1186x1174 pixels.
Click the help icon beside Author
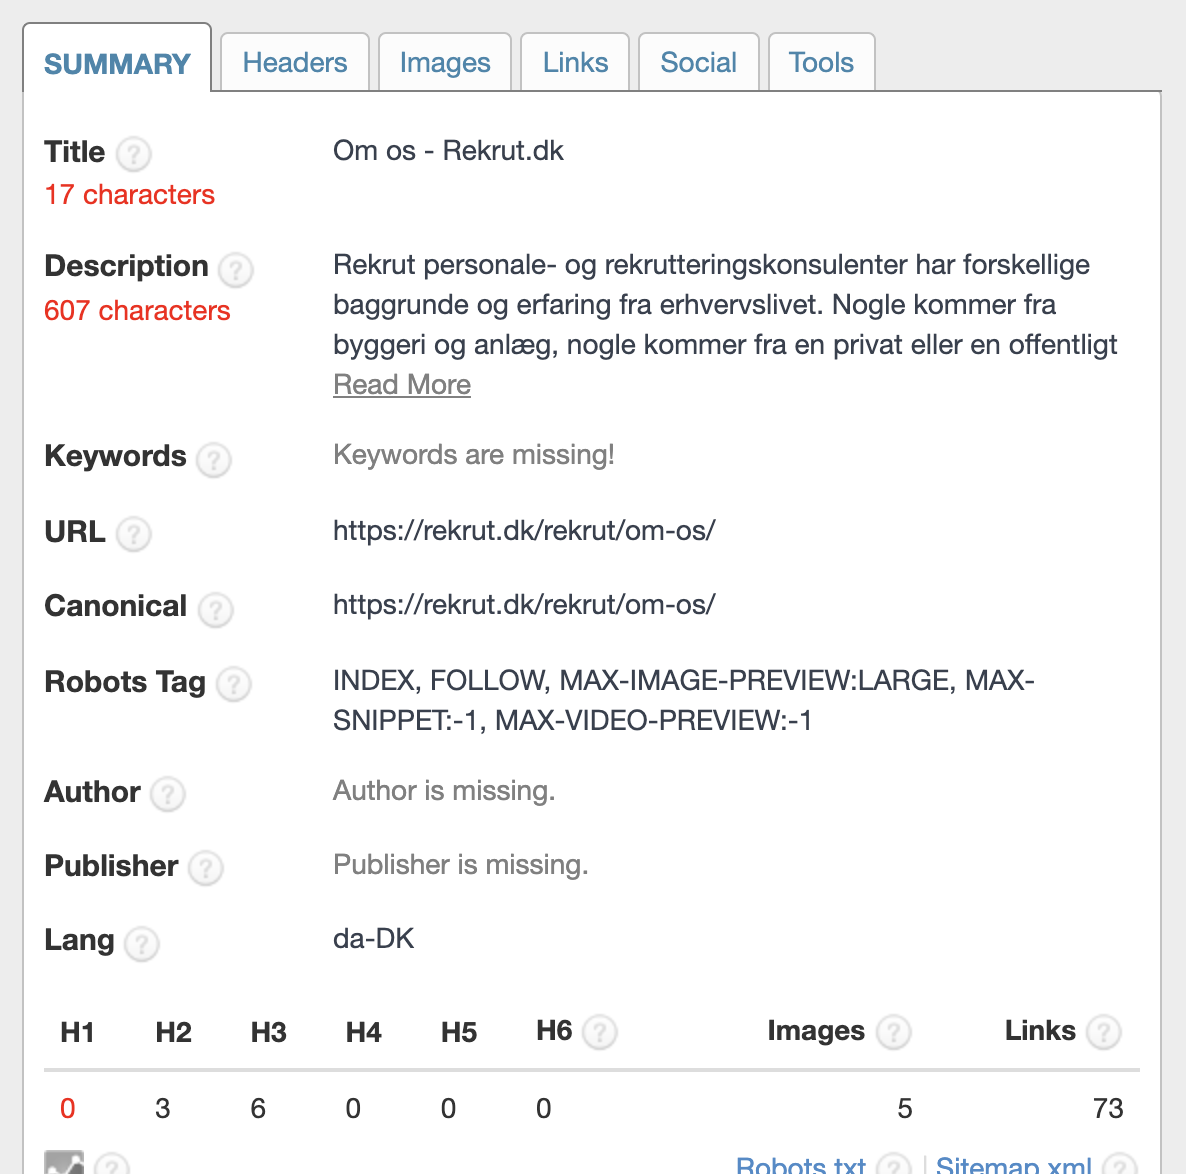168,794
